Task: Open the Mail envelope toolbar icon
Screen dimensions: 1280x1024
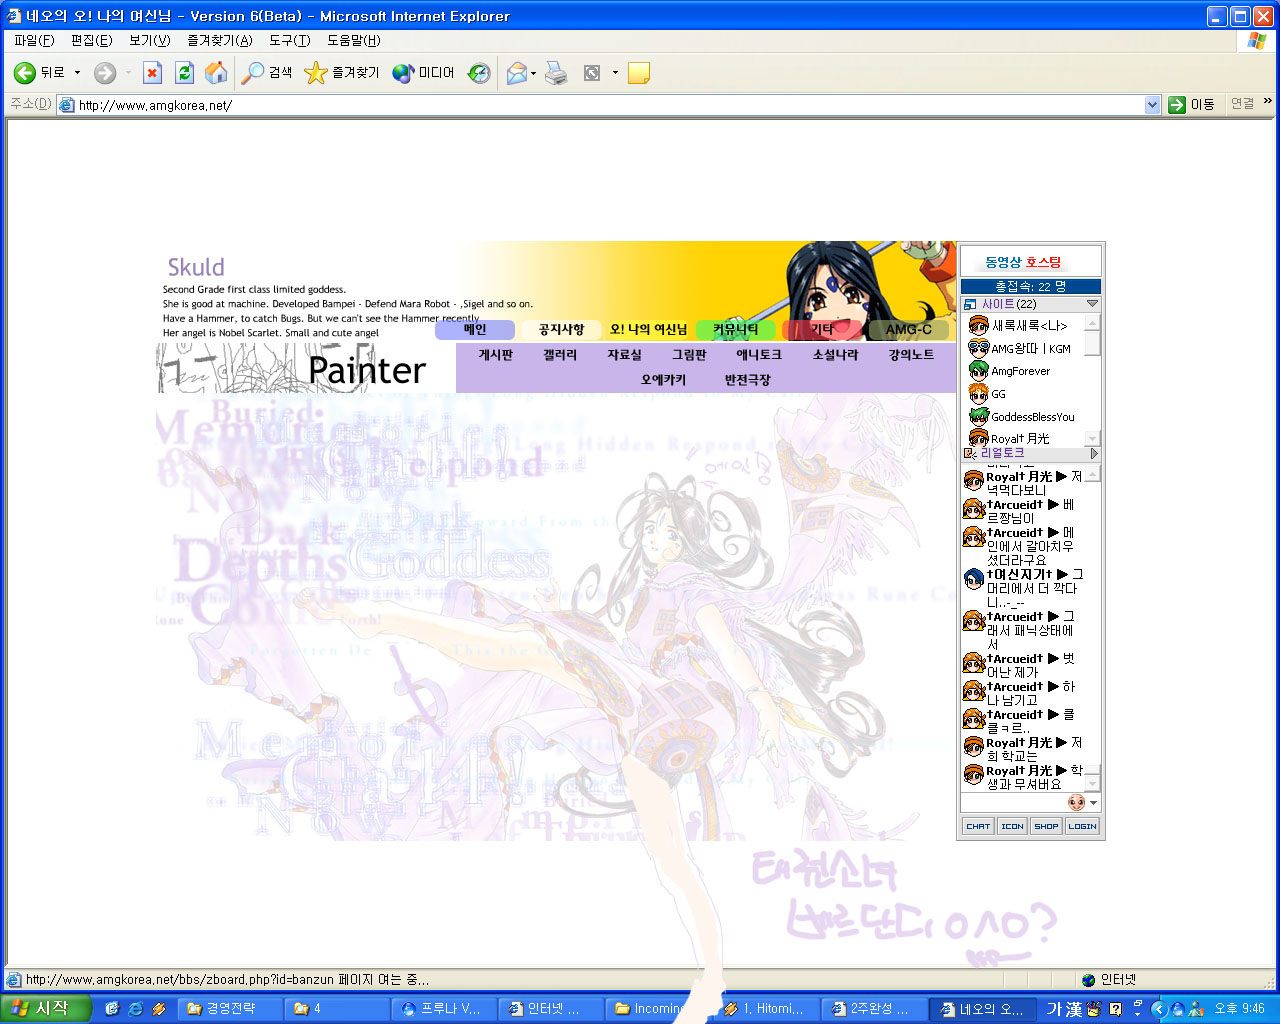Action: coord(516,73)
